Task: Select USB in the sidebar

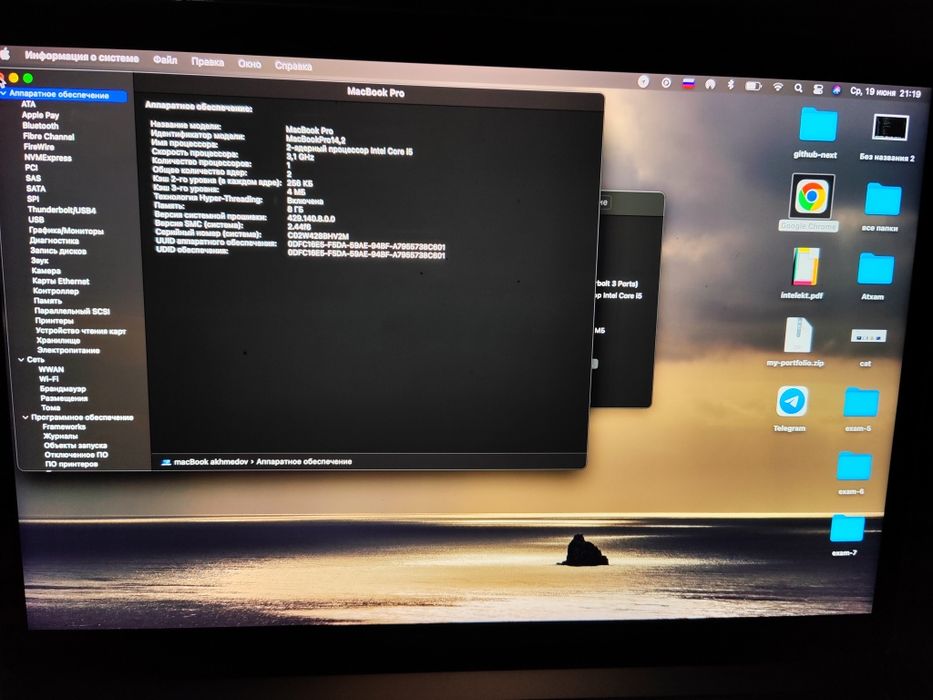Action: [36, 220]
